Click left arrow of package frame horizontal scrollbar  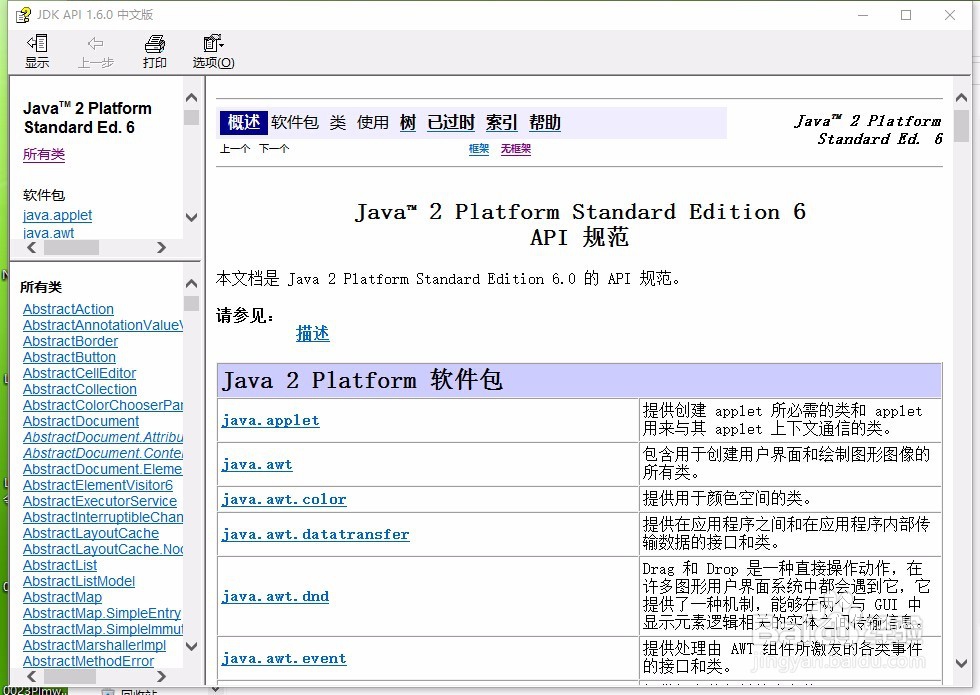click(32, 248)
